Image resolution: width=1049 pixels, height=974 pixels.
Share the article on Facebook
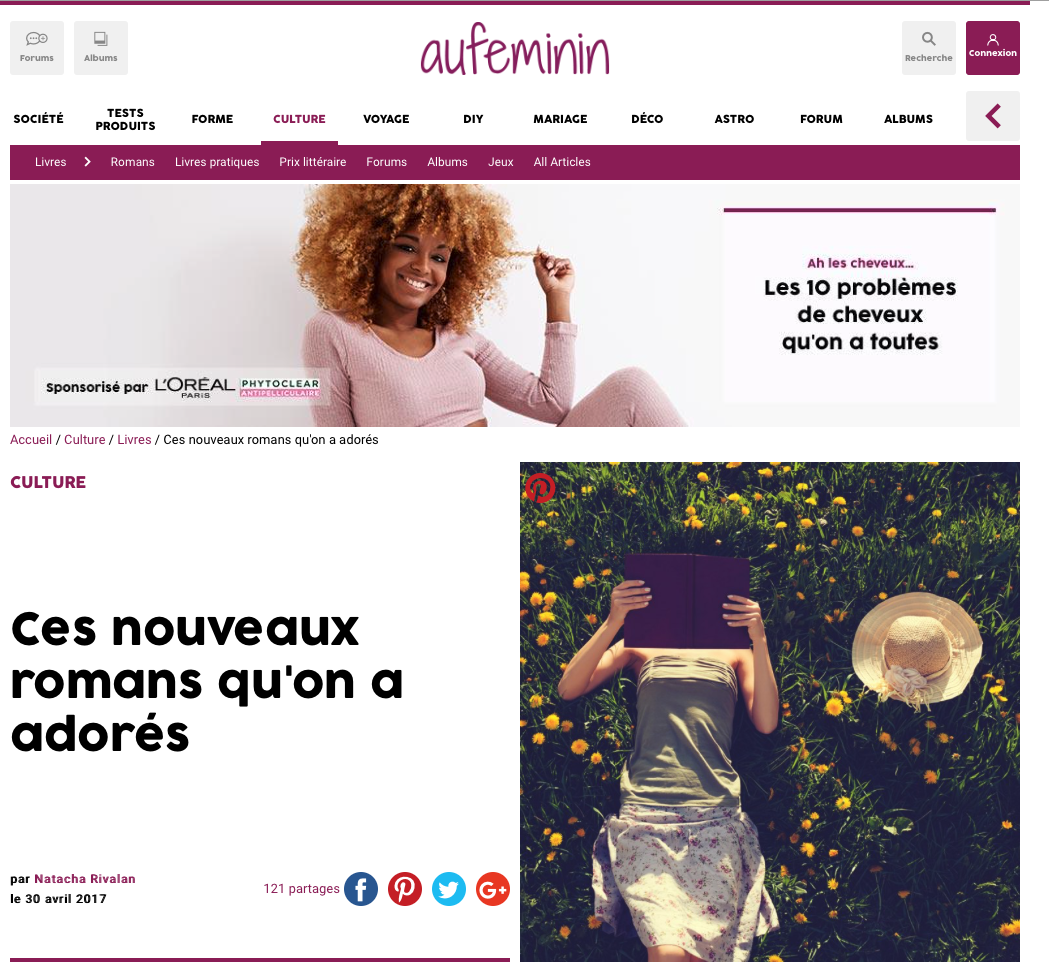361,889
